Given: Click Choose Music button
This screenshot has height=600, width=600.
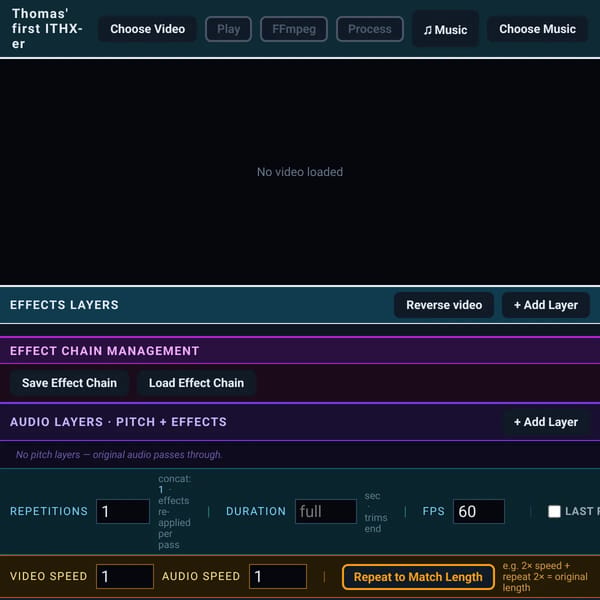Looking at the screenshot, I should (x=537, y=29).
